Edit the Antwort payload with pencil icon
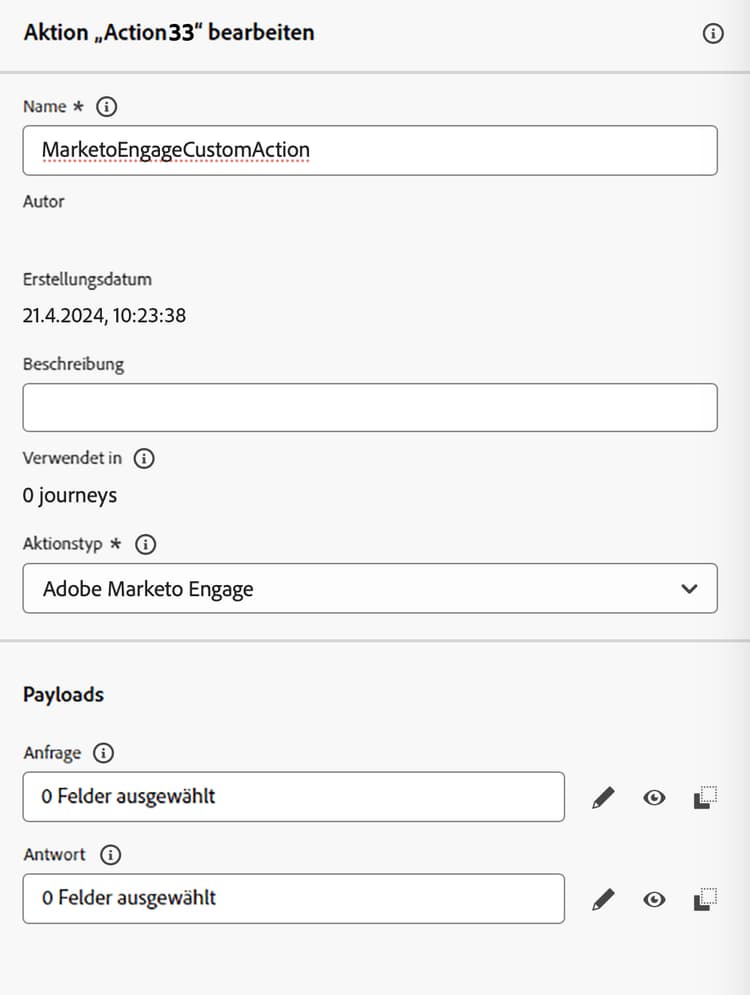Viewport: 750px width, 995px height. pyautogui.click(x=603, y=899)
